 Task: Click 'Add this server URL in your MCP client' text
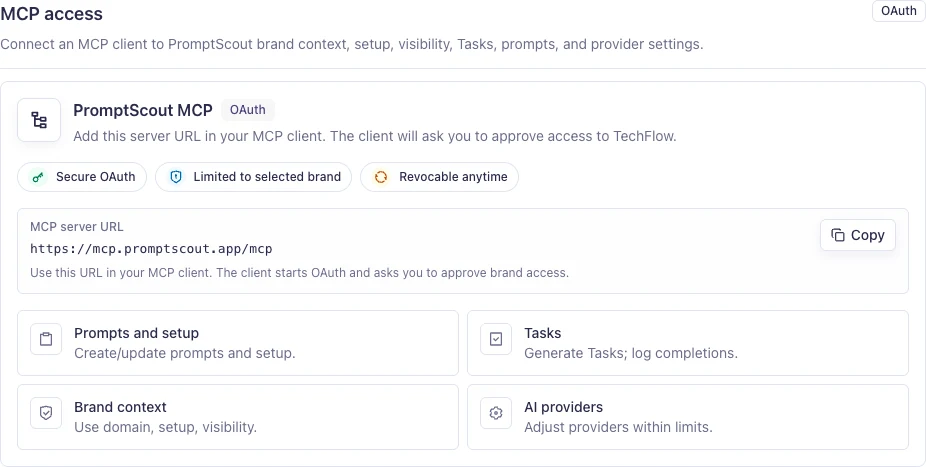click(375, 136)
